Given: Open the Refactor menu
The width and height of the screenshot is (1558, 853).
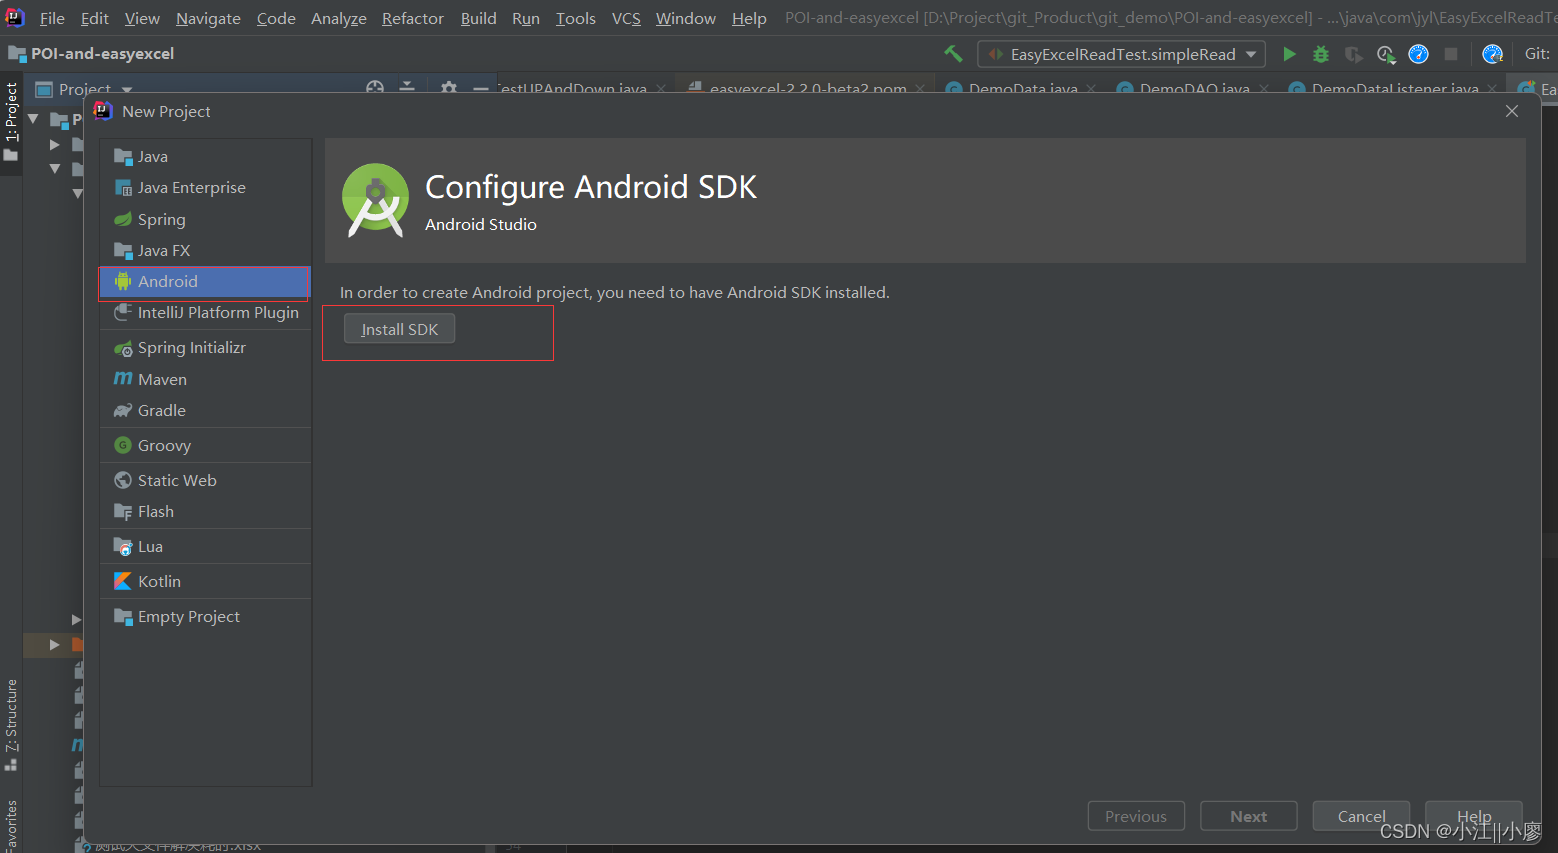Looking at the screenshot, I should [x=412, y=18].
